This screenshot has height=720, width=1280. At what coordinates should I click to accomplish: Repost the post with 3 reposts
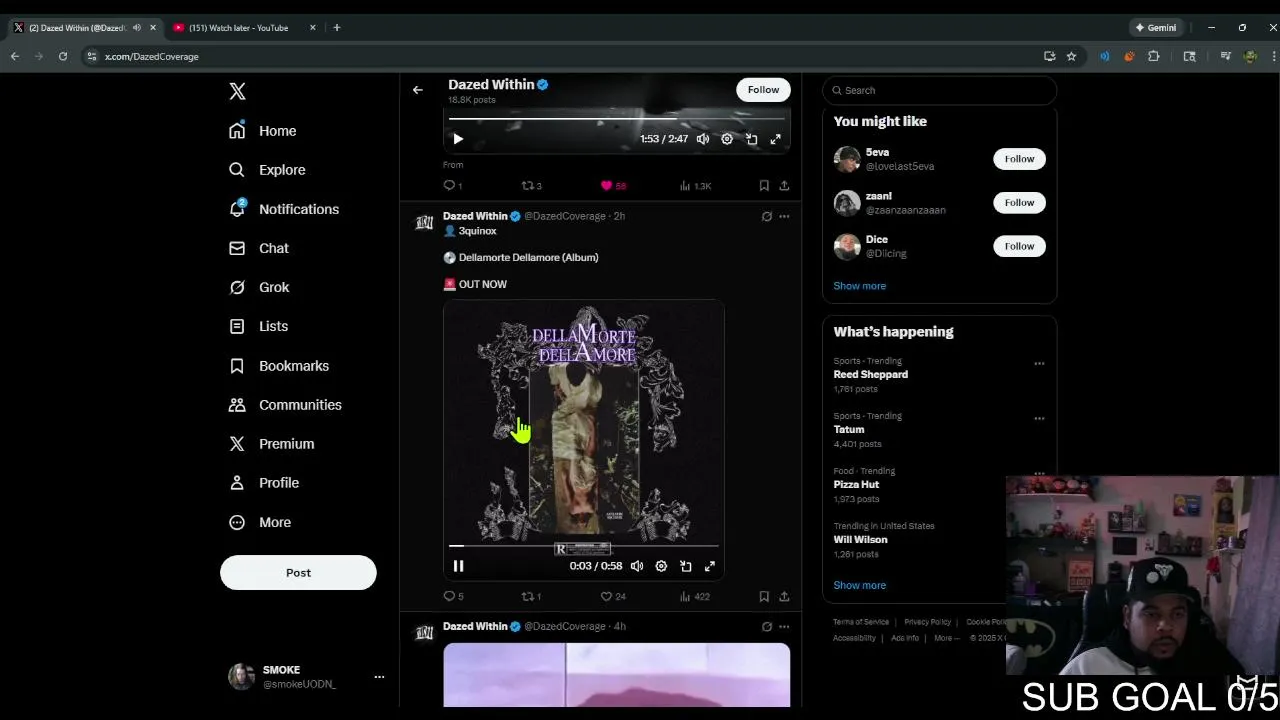coord(531,185)
